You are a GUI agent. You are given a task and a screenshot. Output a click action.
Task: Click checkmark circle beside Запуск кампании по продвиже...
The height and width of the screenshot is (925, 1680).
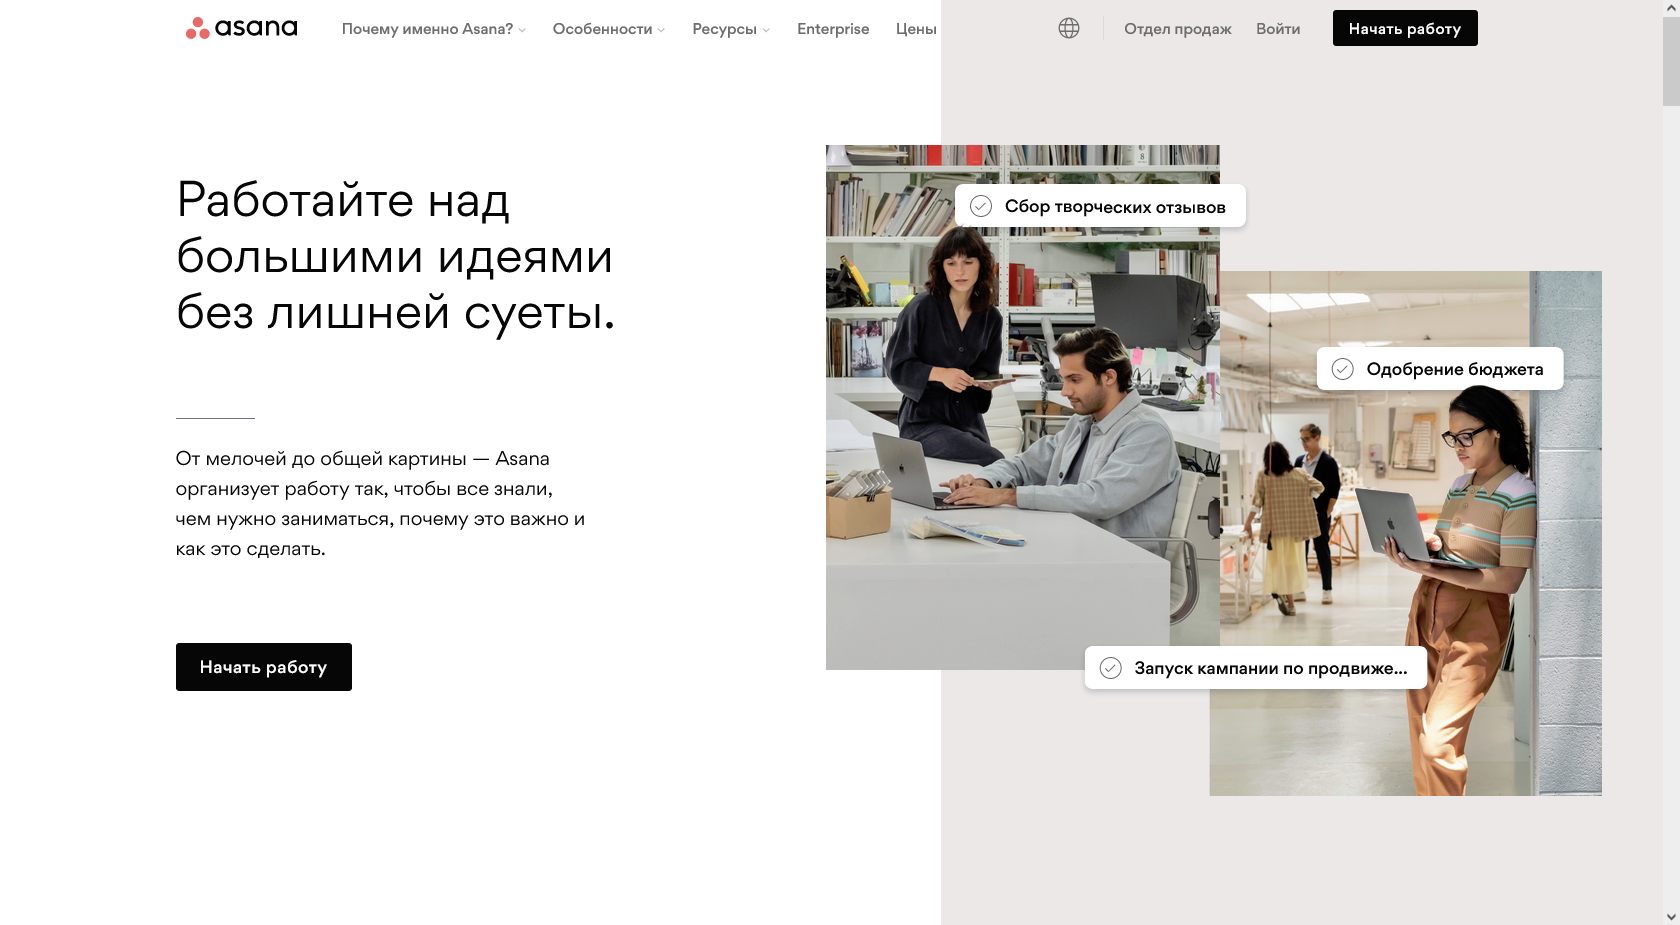click(x=1111, y=668)
